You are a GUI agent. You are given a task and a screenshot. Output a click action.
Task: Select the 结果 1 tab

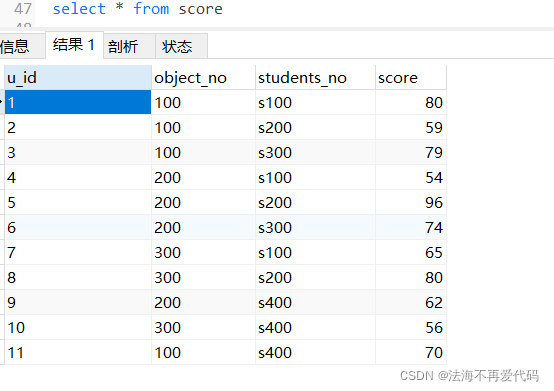(74, 45)
